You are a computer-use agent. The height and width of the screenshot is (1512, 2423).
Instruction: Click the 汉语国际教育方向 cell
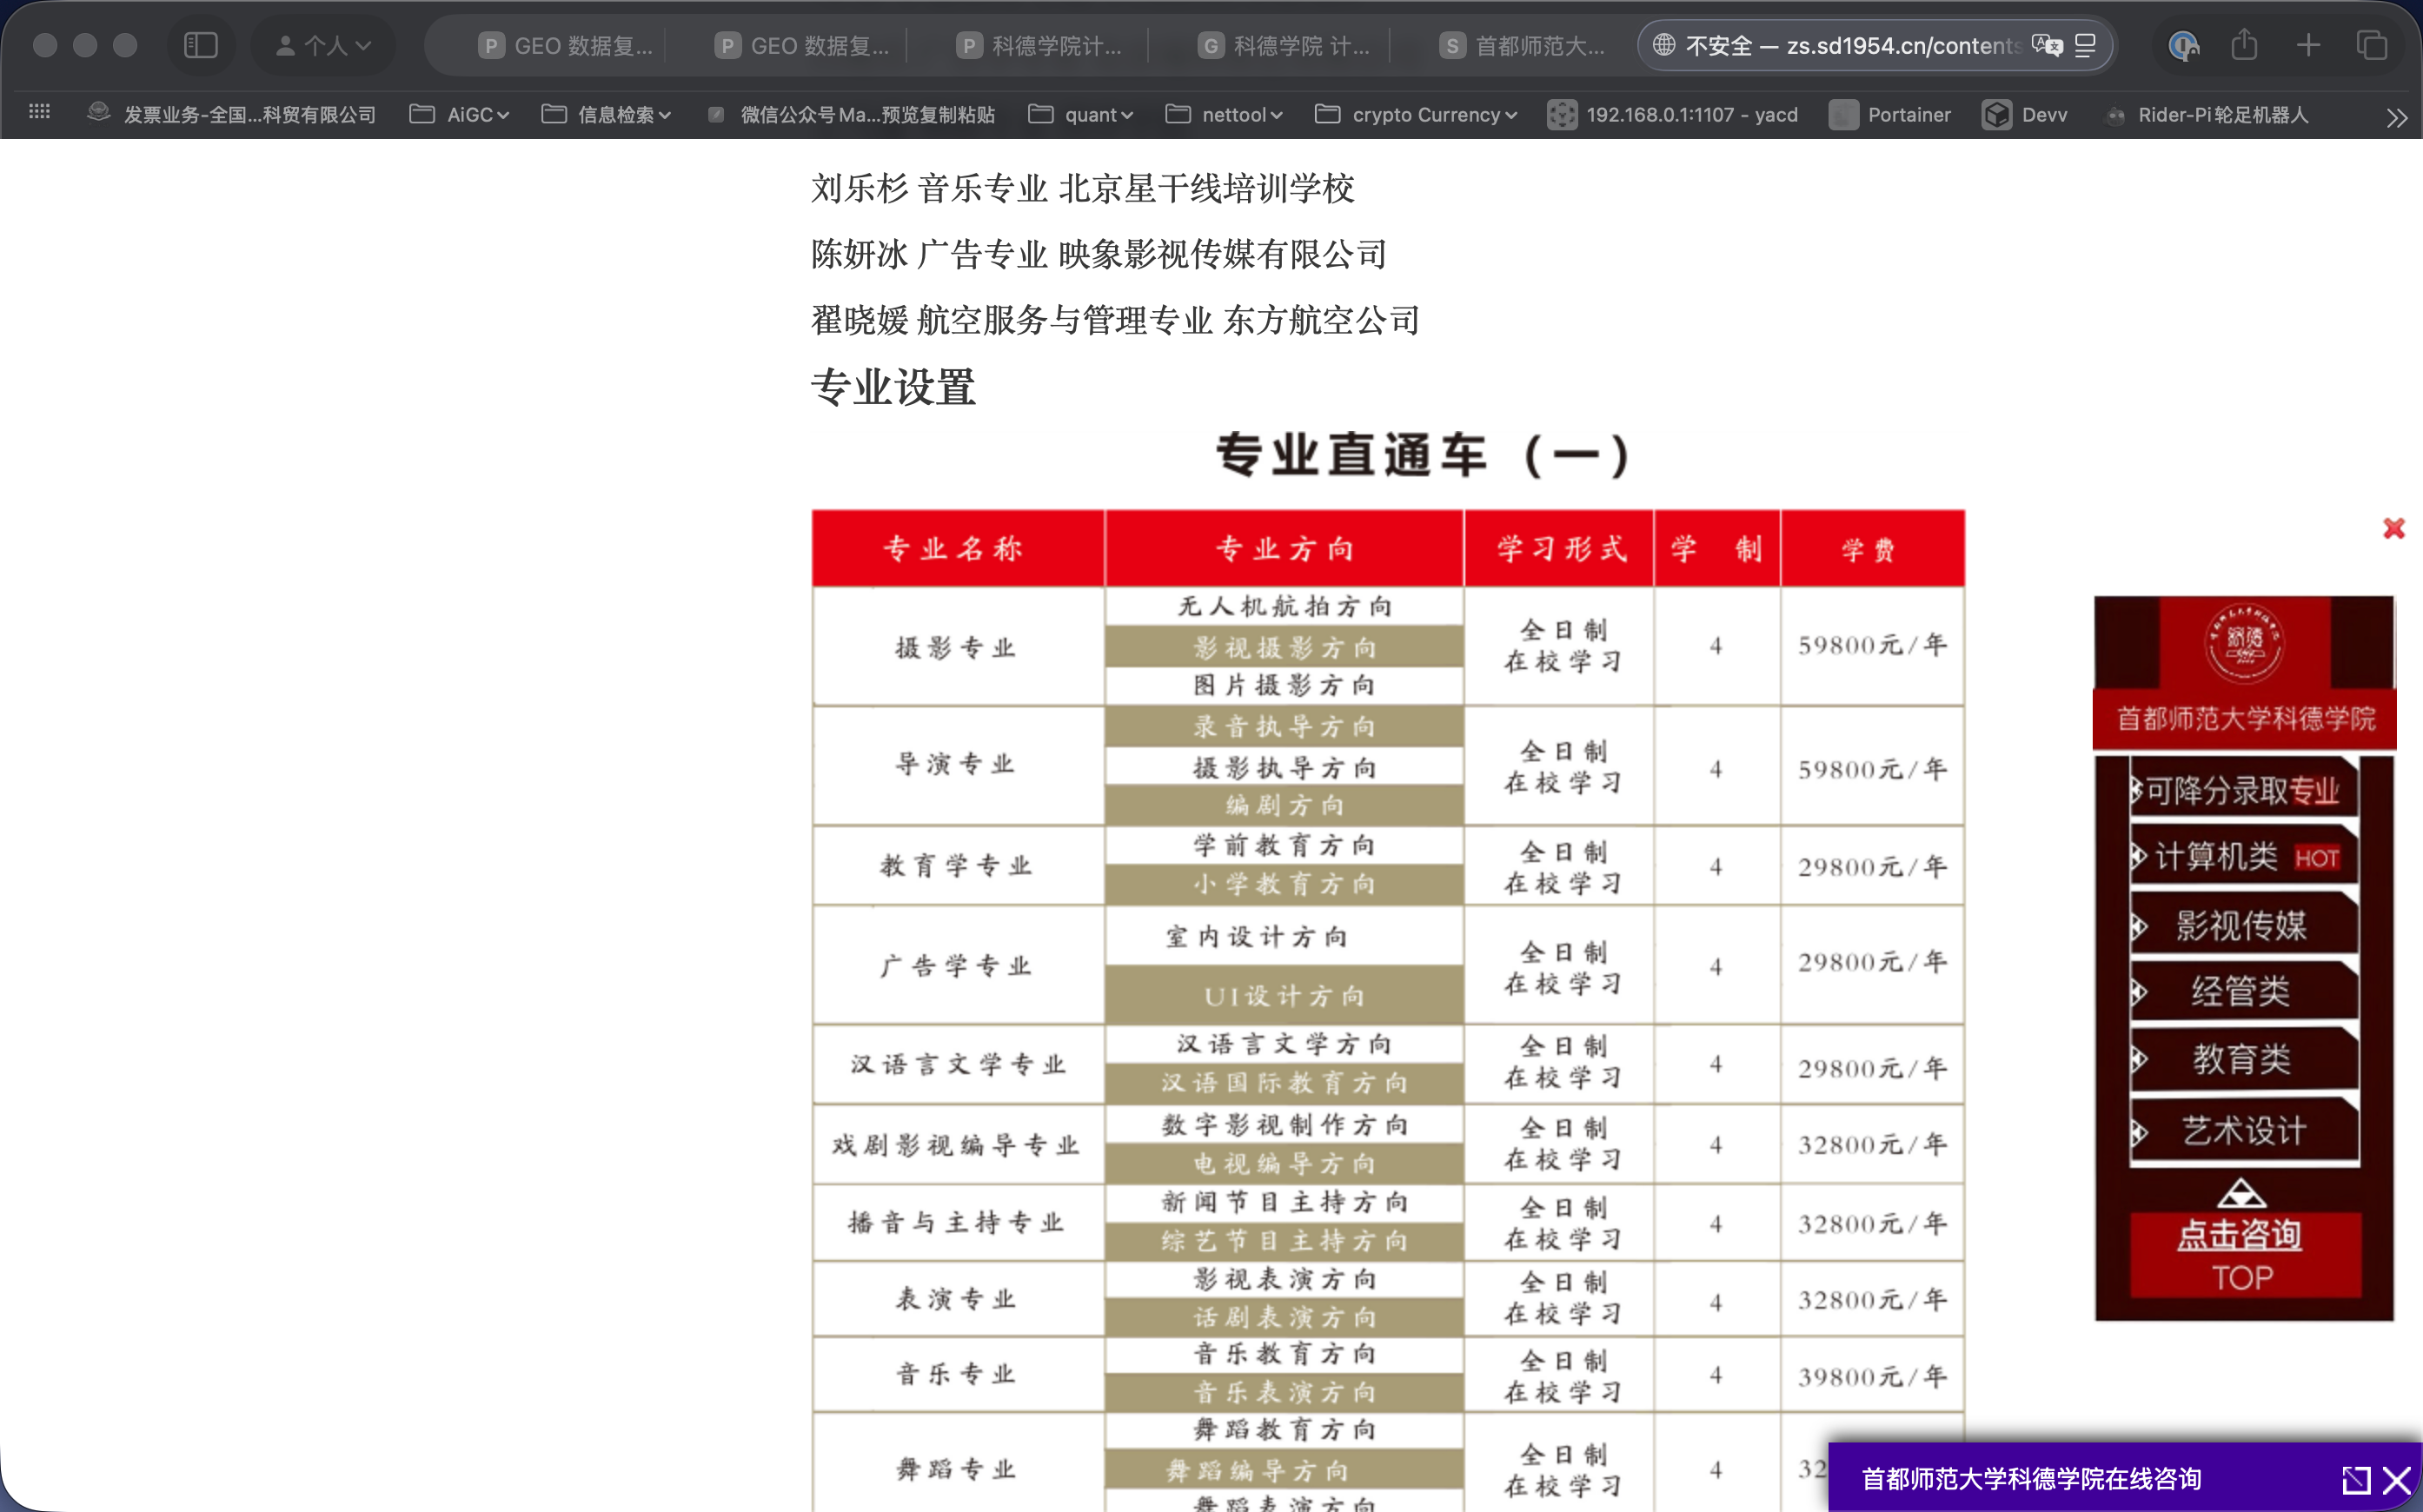(1284, 1083)
